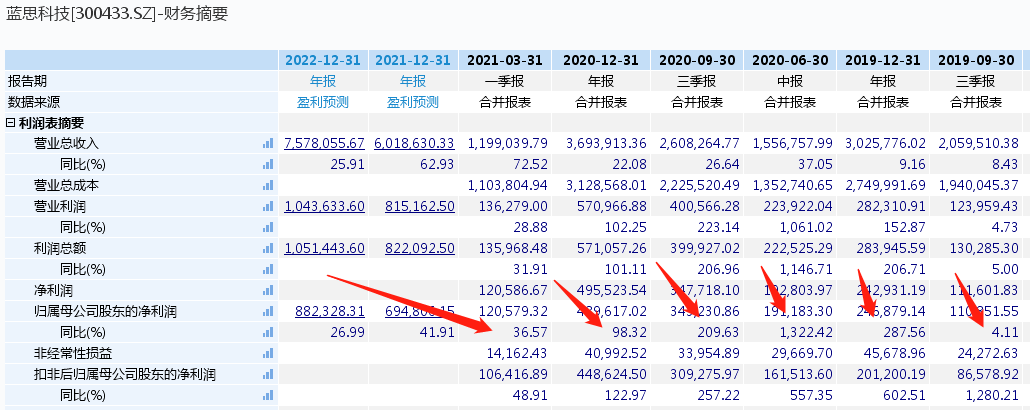This screenshot has height=410, width=1030.
Task: Click 一季报 under 2021-03-31
Action: 505,81
